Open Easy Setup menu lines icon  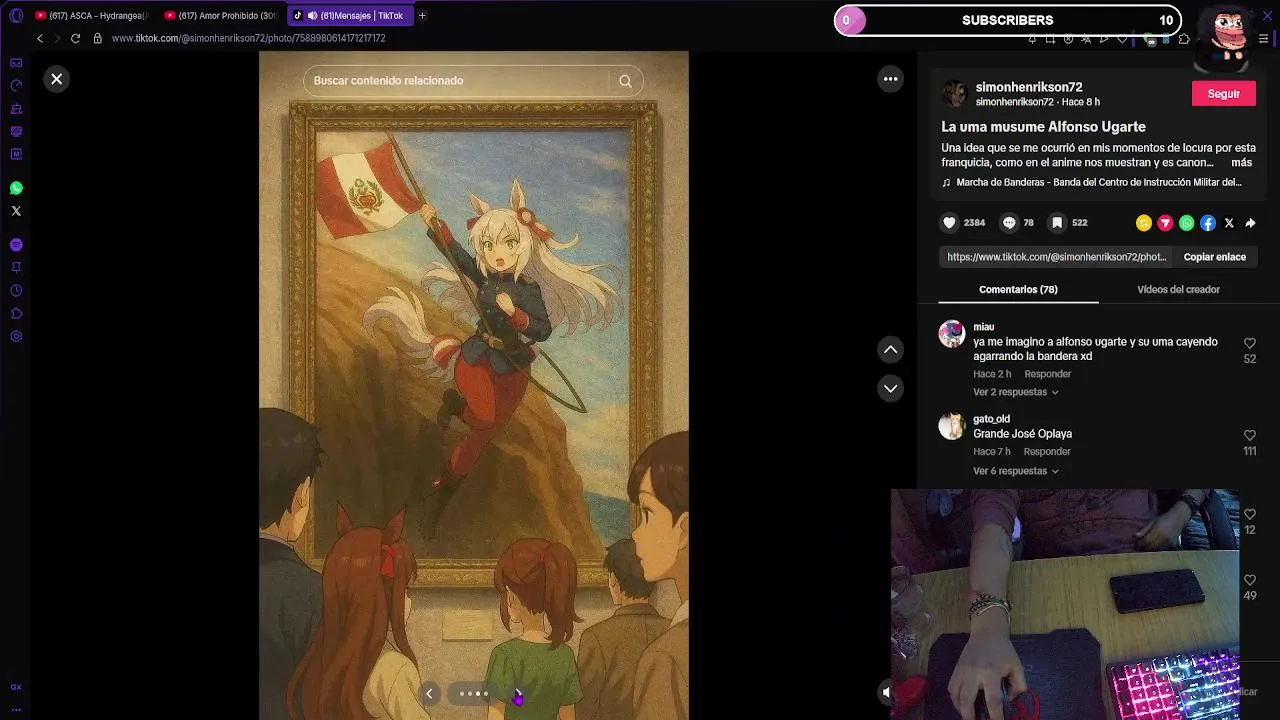(x=1263, y=39)
